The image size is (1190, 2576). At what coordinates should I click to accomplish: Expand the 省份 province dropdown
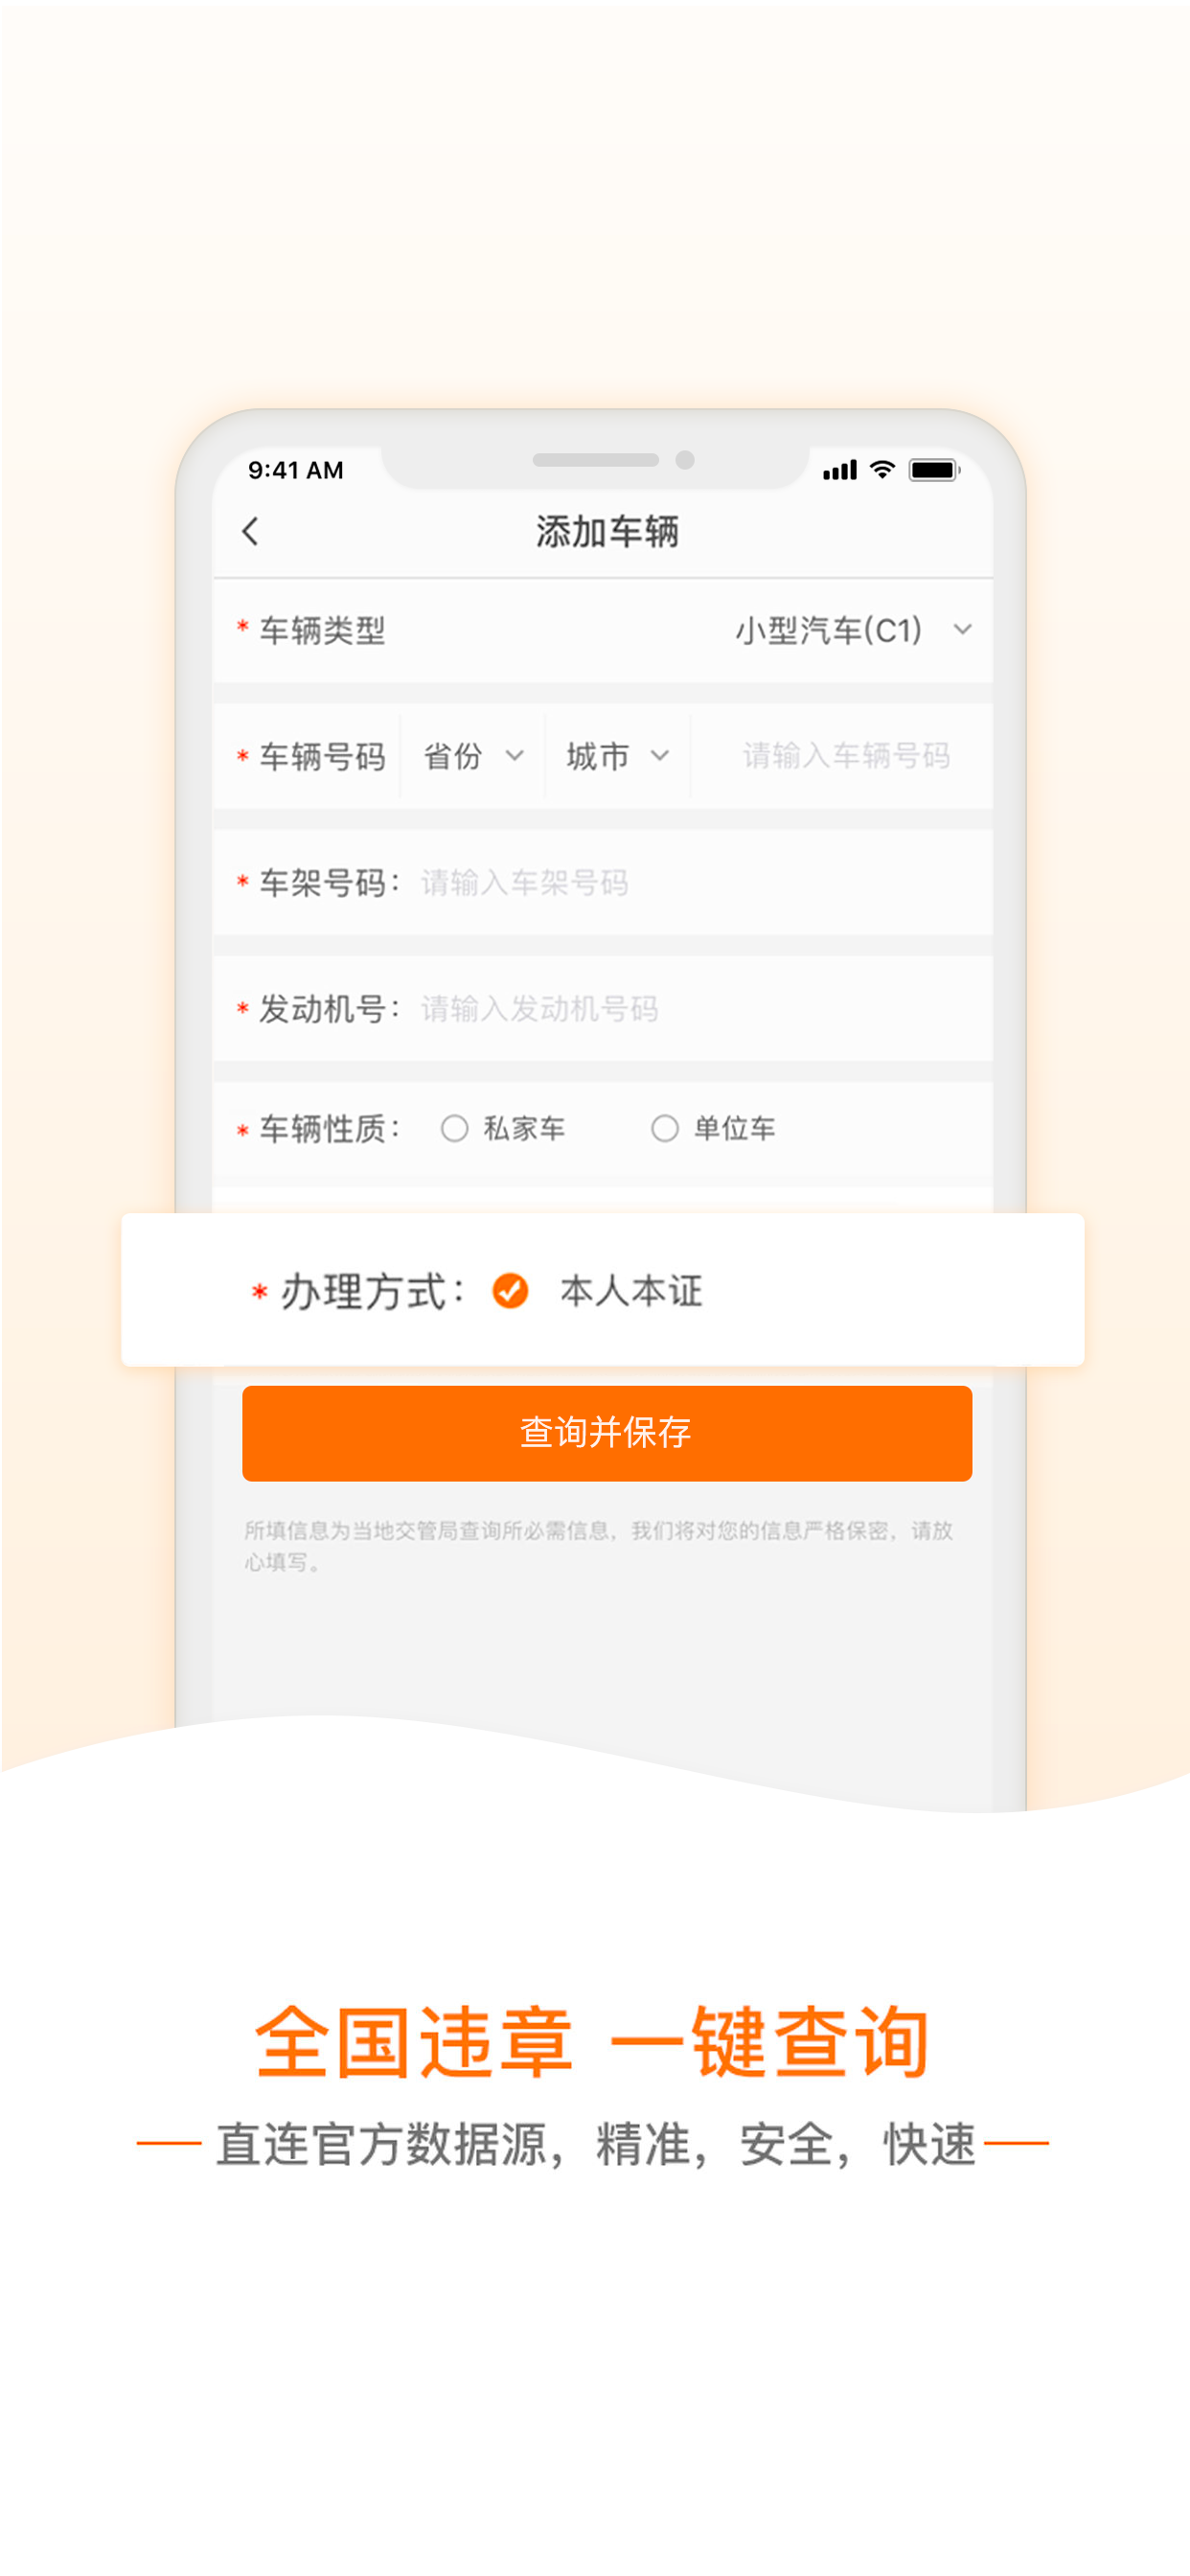pos(472,756)
